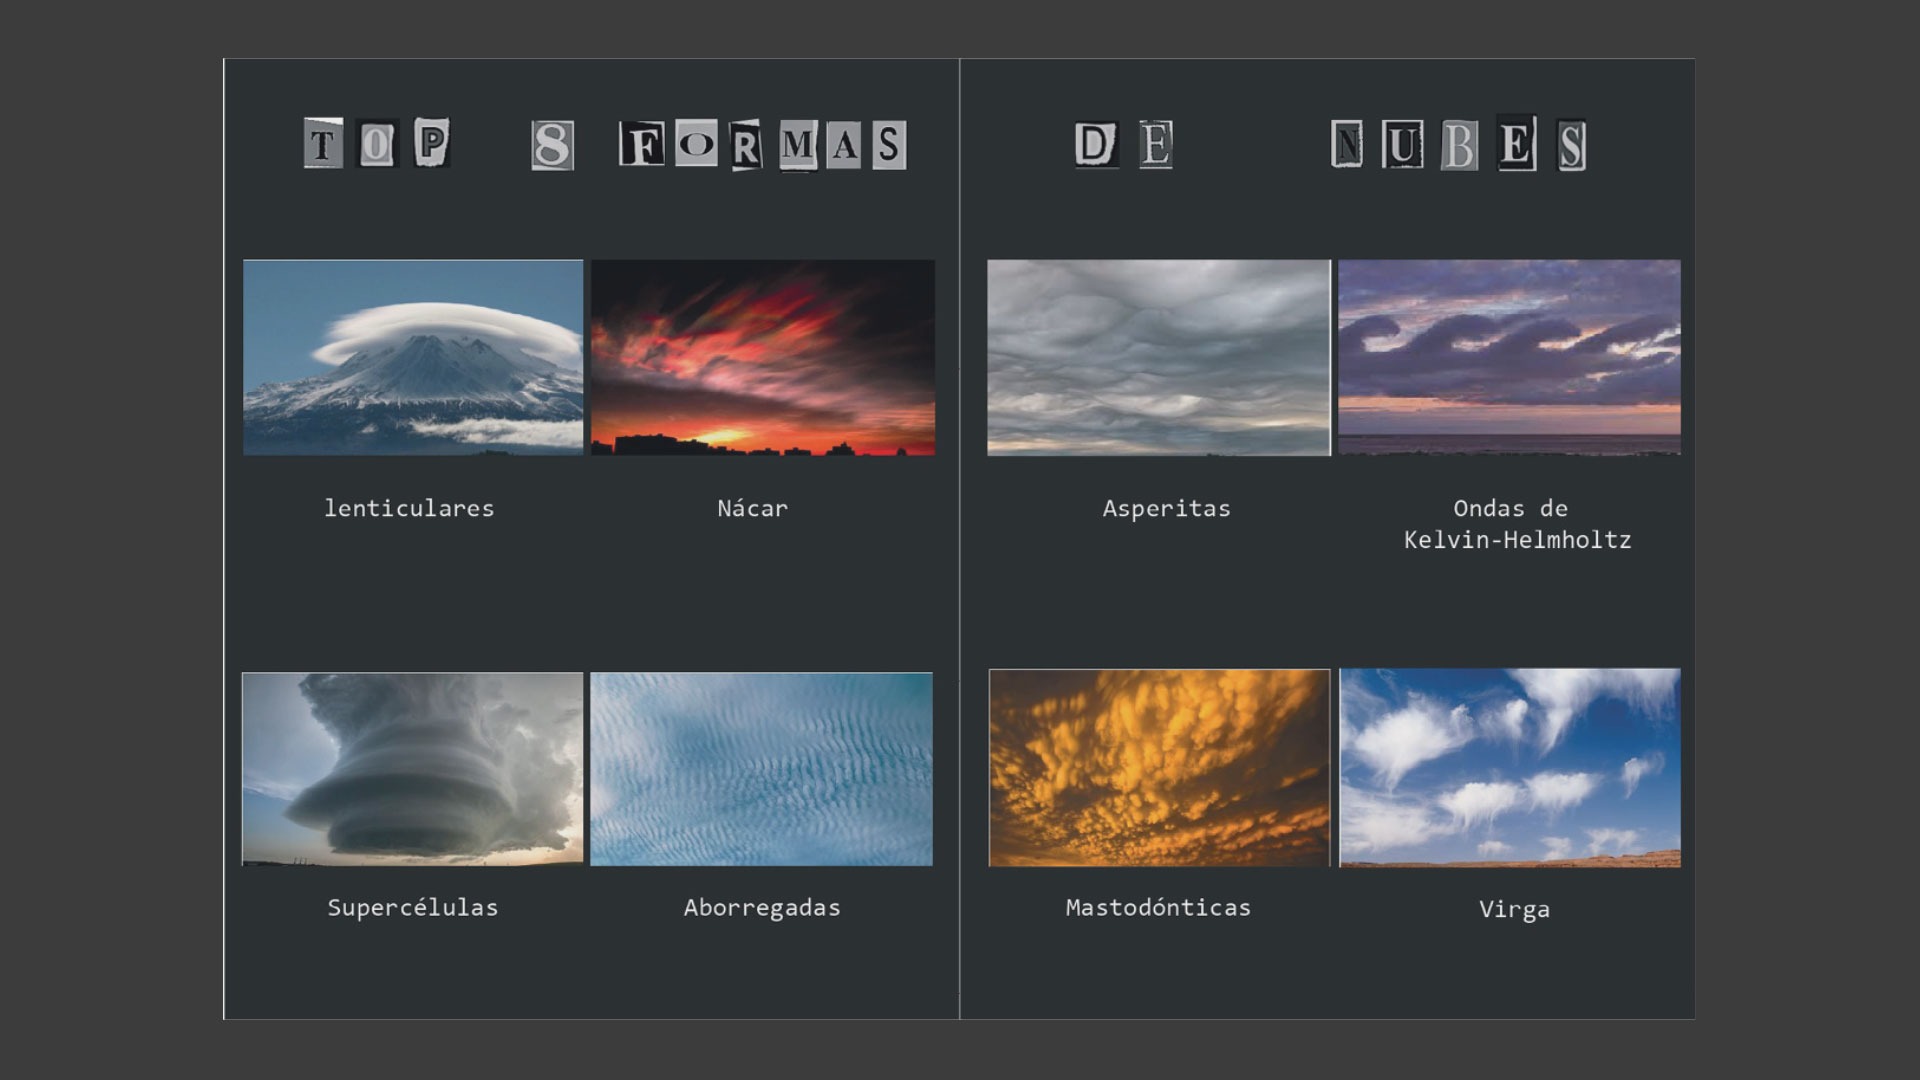Click the Nácar red sunset photo
Viewport: 1920px width, 1080px height.
point(762,357)
